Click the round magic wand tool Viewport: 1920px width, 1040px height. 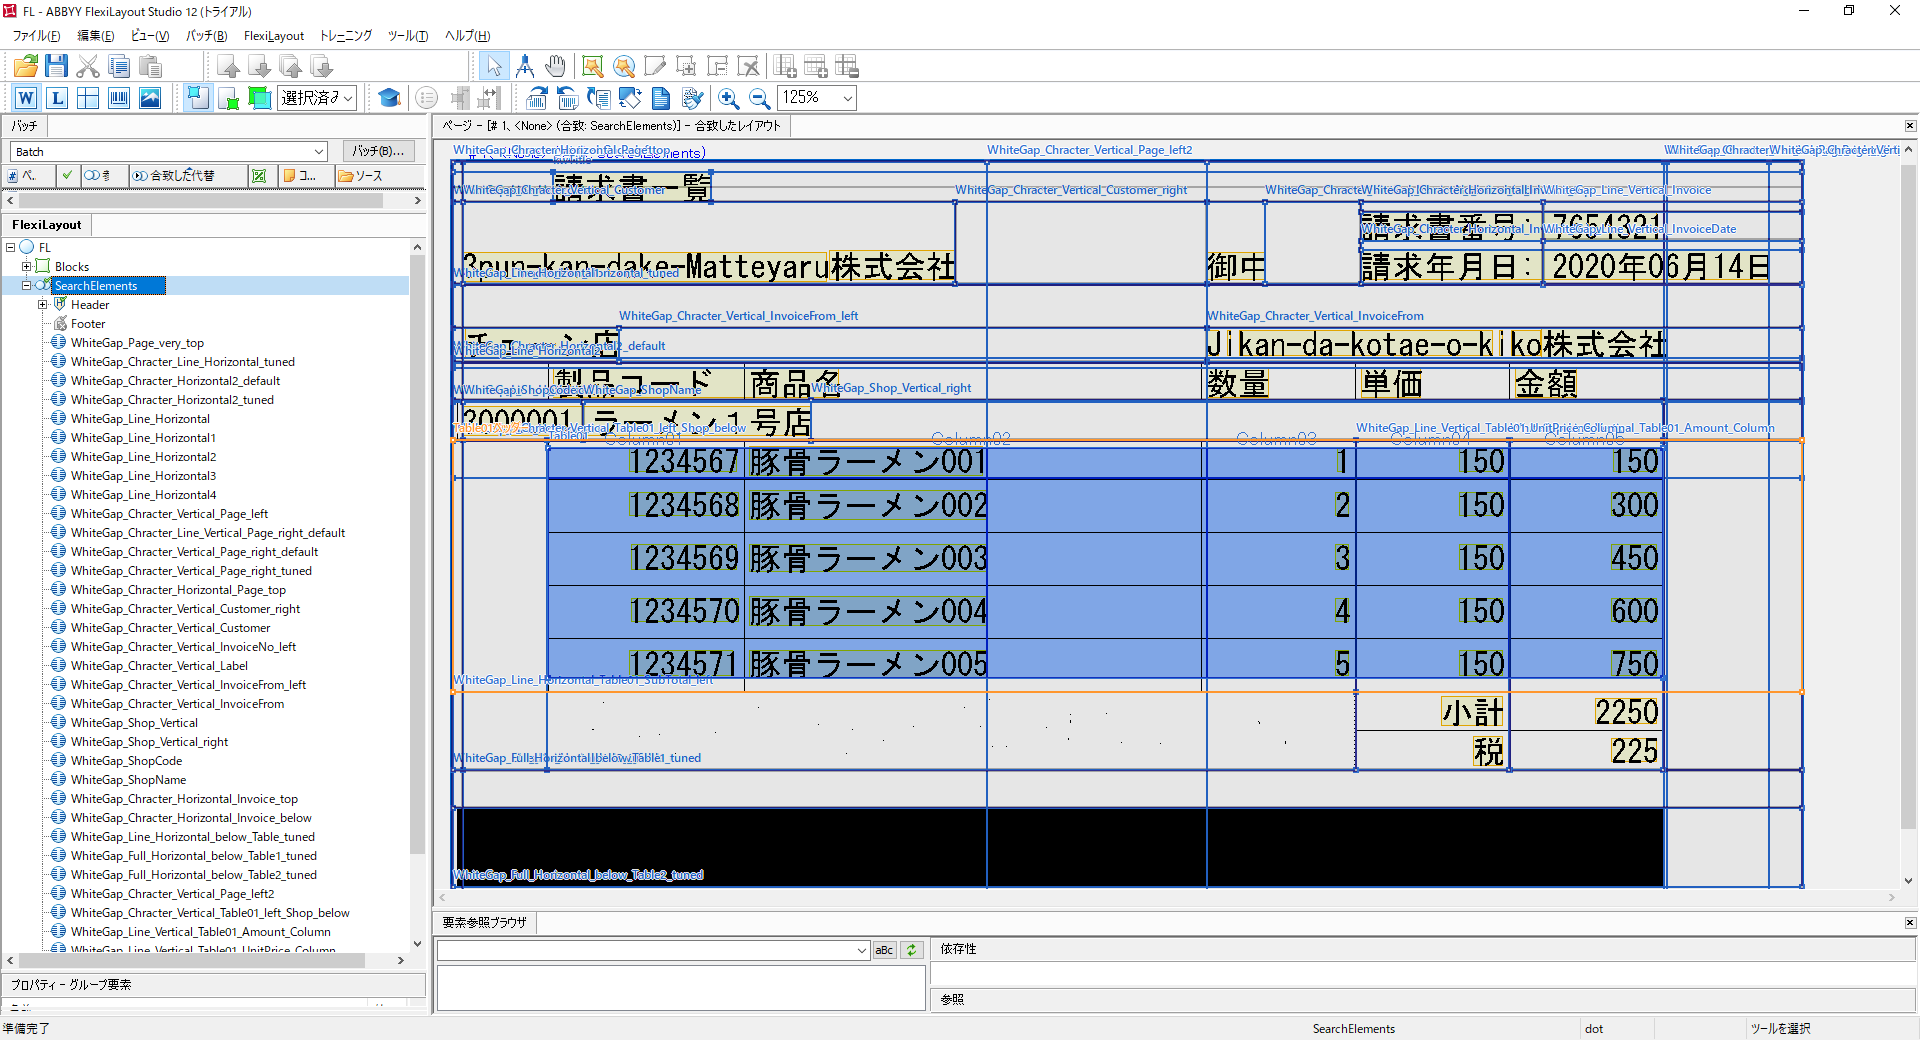(x=624, y=66)
